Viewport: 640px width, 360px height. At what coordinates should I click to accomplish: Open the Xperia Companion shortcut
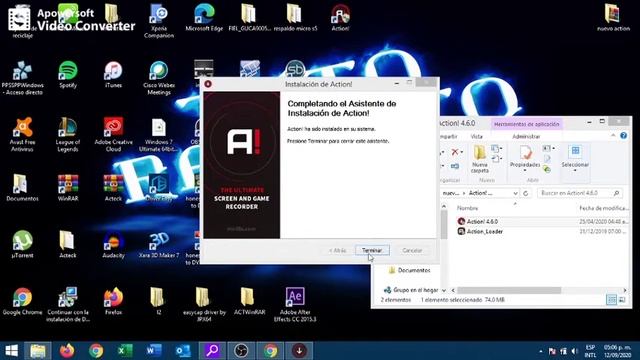159,21
